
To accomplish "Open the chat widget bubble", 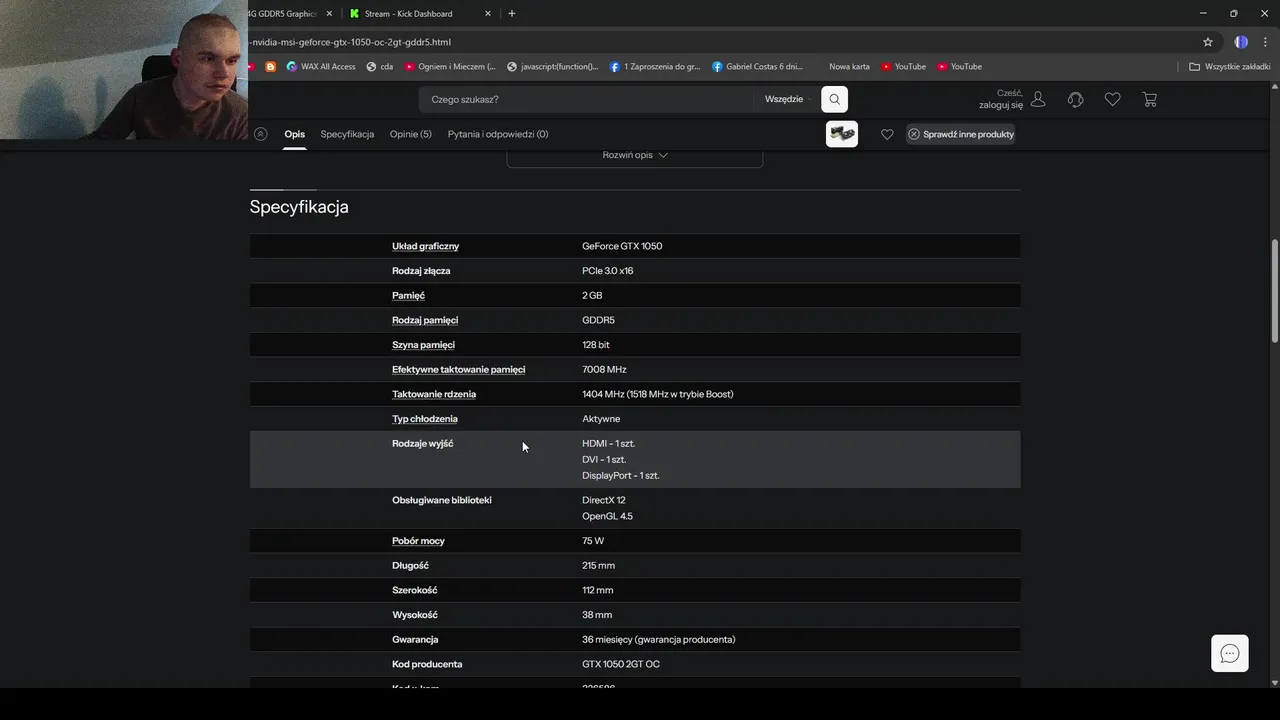I will pyautogui.click(x=1230, y=654).
